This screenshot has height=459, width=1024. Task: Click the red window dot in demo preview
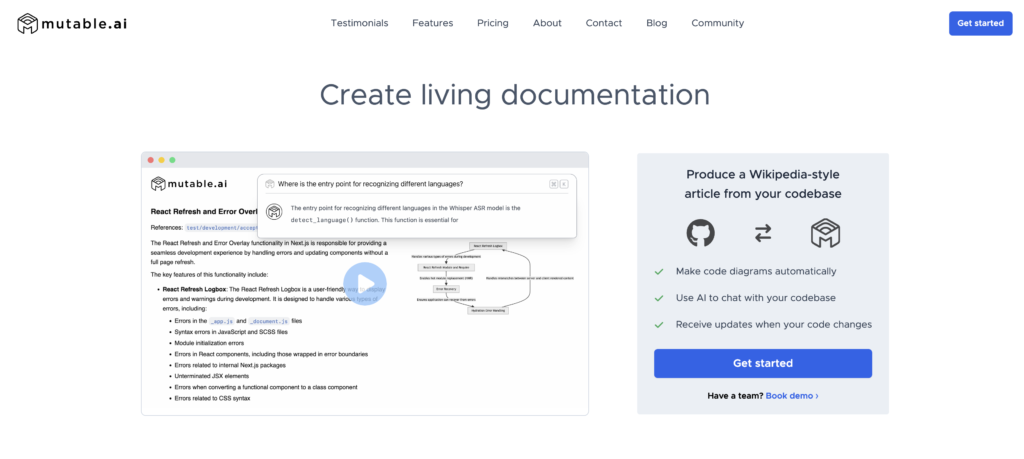pyautogui.click(x=151, y=160)
